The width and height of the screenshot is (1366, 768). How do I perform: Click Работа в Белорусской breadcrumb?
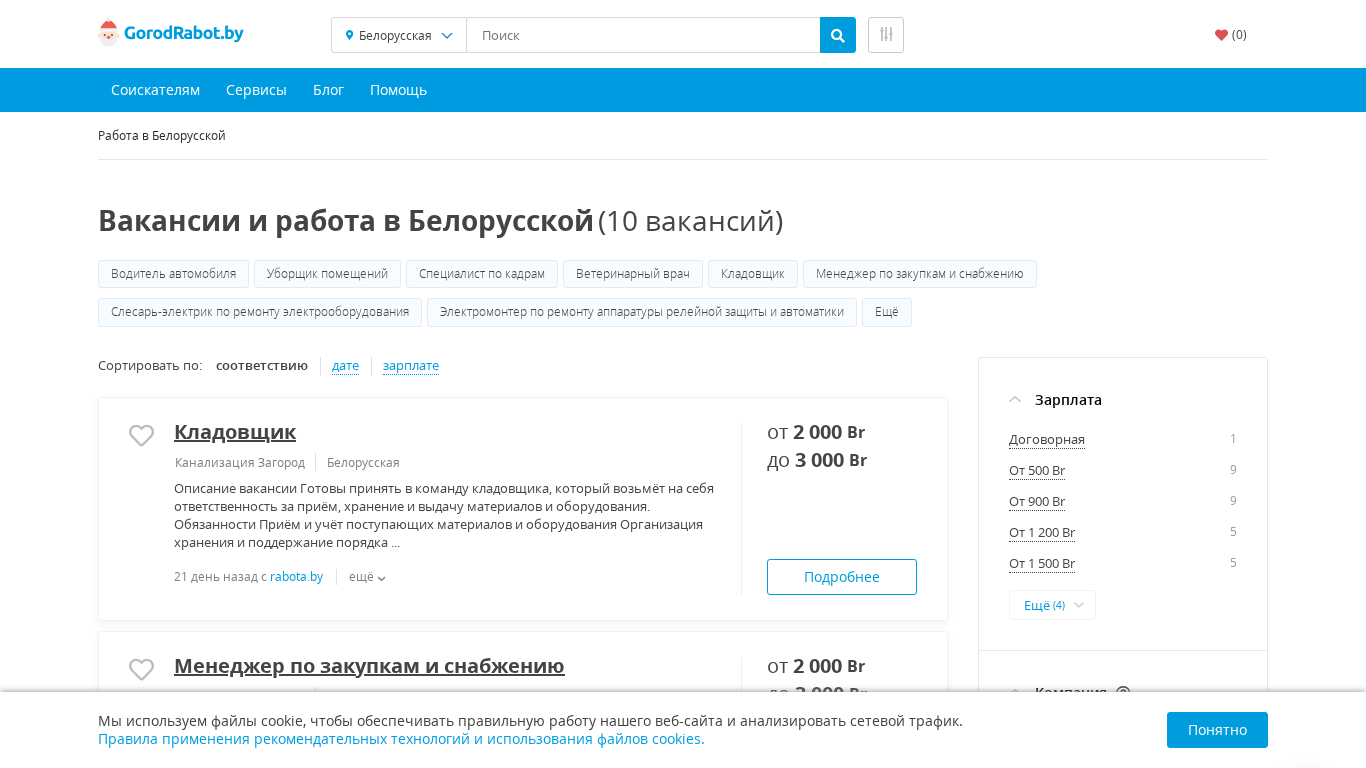click(x=162, y=136)
